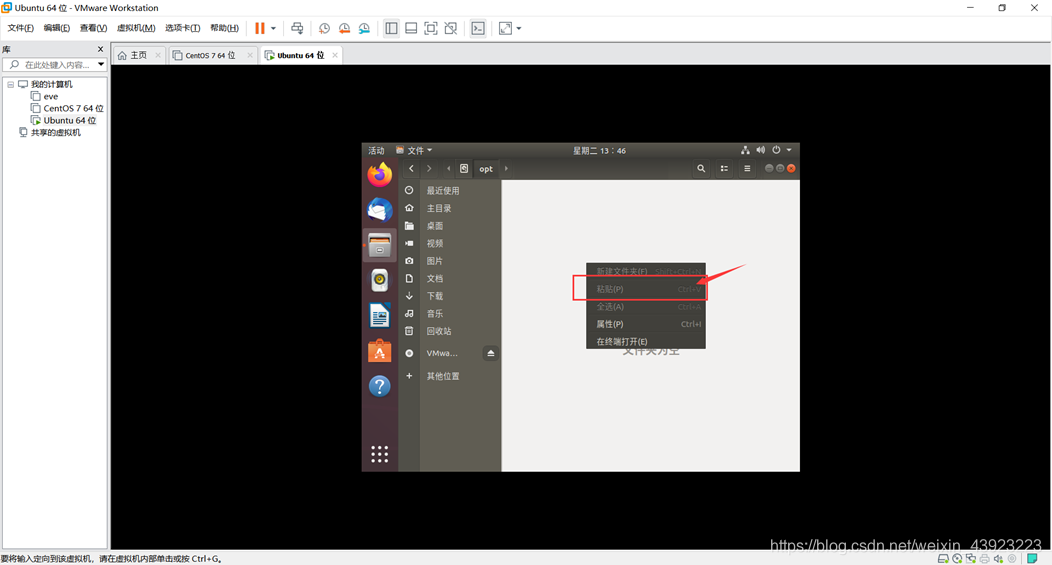Enter full screen mode in VMware toolbar
Viewport: 1052px width, 565px height.
click(x=431, y=28)
